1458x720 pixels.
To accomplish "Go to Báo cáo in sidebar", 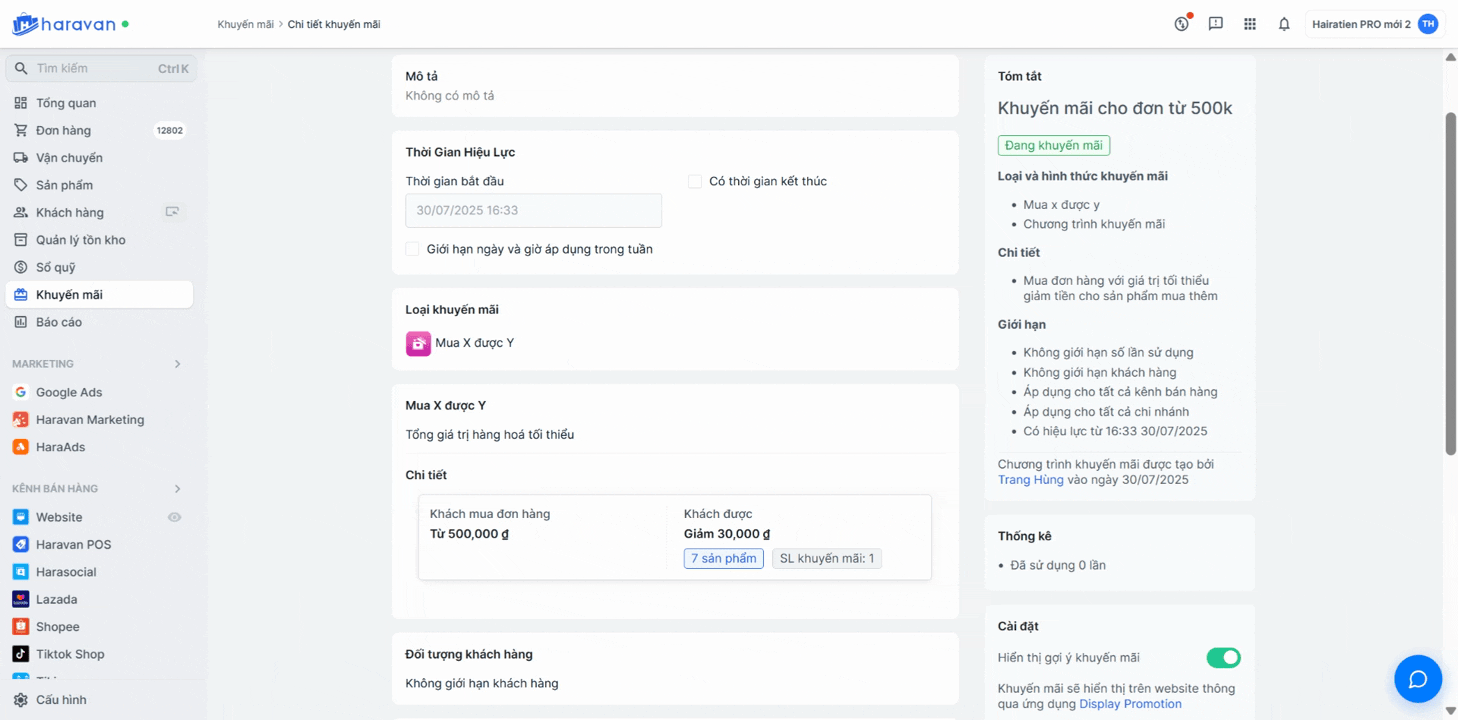I will click(59, 322).
